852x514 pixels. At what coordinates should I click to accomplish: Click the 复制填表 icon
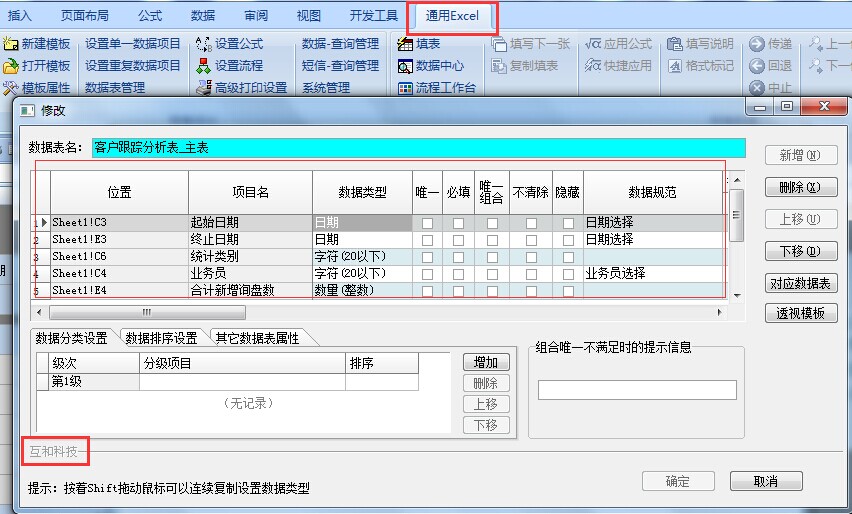(499, 66)
